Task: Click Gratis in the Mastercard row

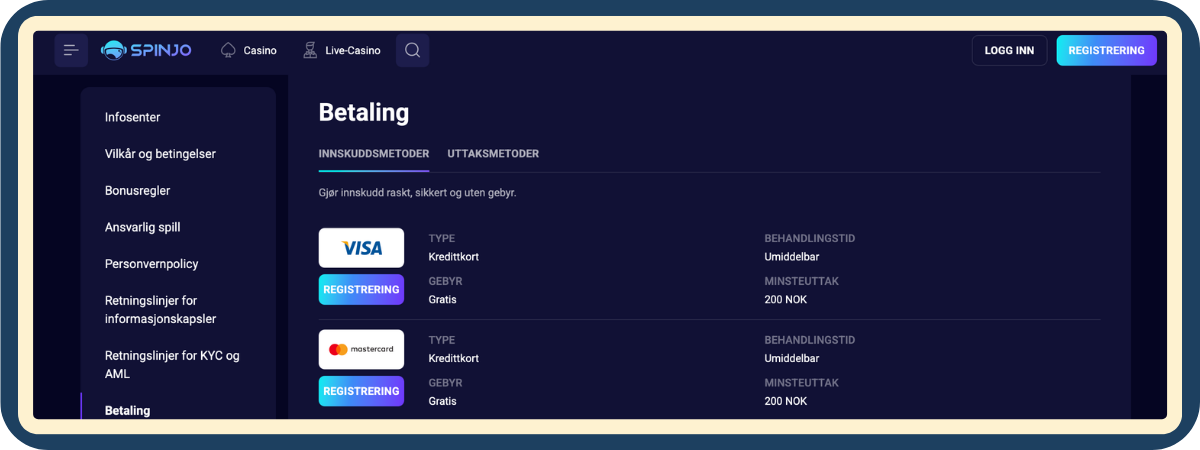Action: click(x=443, y=401)
